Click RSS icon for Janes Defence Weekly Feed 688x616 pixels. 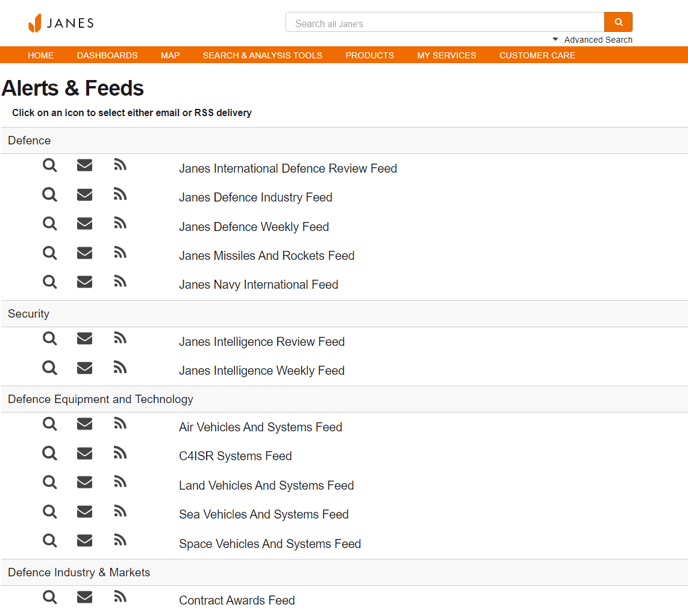point(120,223)
